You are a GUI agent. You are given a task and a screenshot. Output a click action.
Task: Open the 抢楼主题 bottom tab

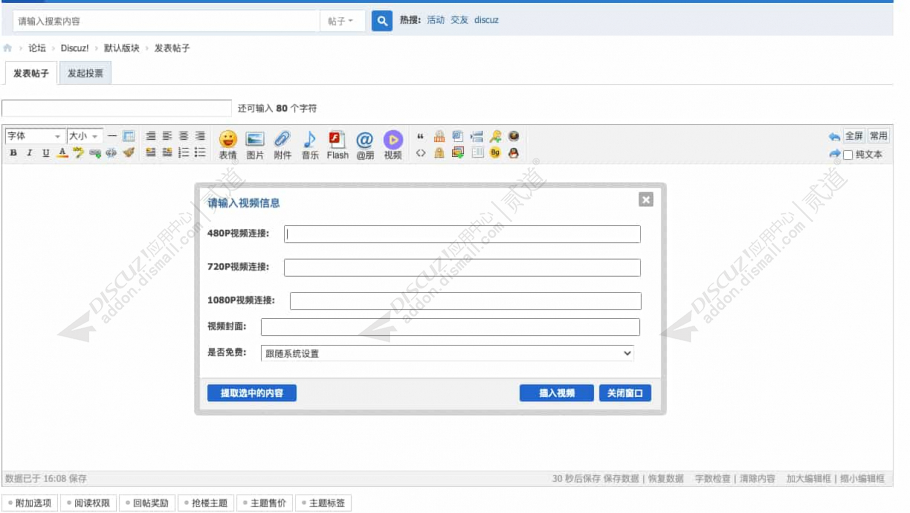pos(205,503)
